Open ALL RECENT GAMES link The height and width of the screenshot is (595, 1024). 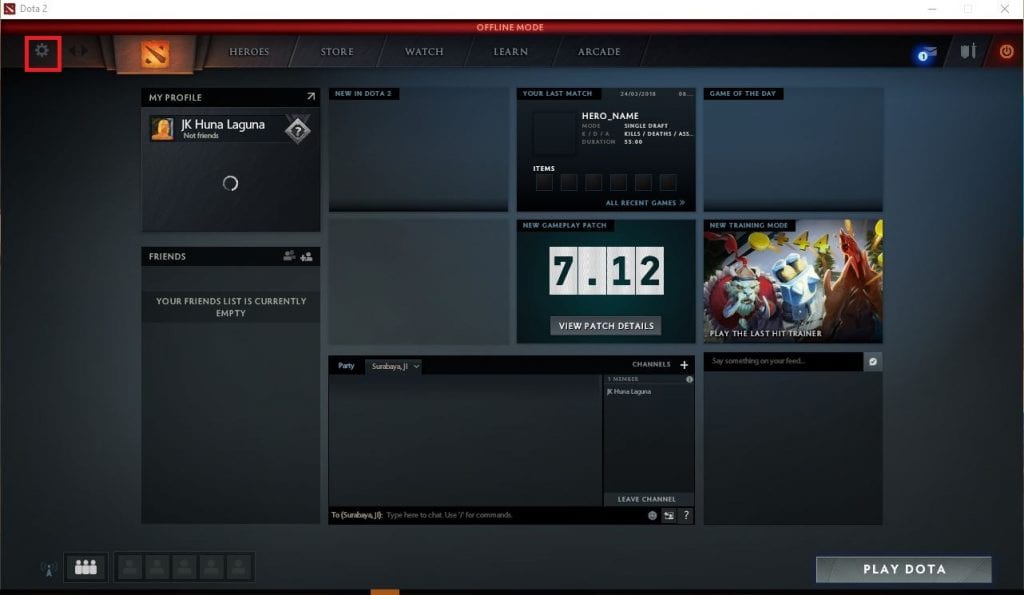645,202
